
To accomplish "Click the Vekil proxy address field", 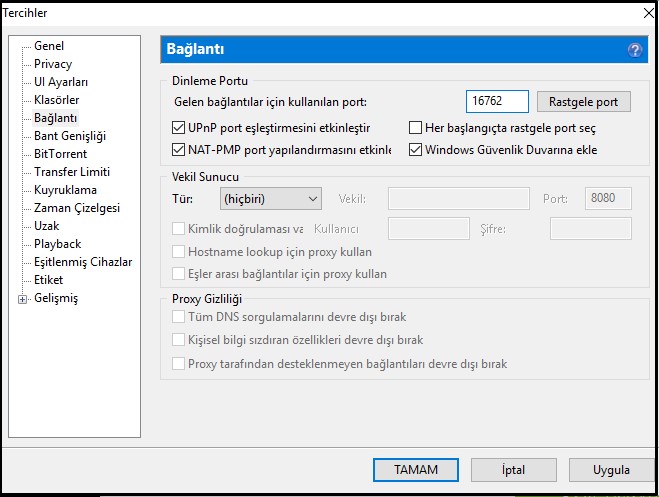I will coord(459,199).
